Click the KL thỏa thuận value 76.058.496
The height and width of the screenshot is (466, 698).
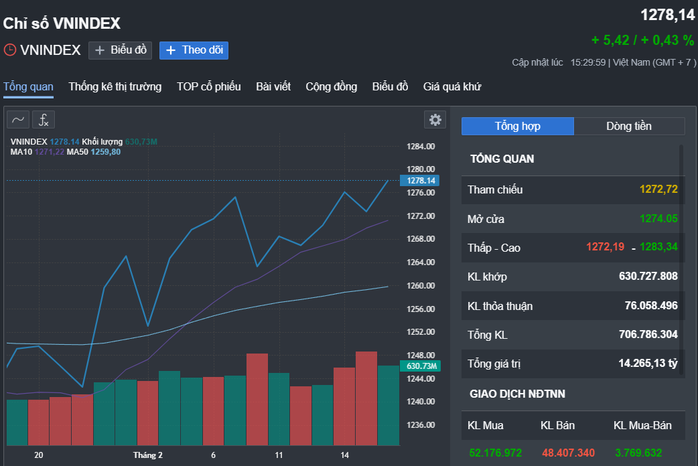click(x=651, y=305)
